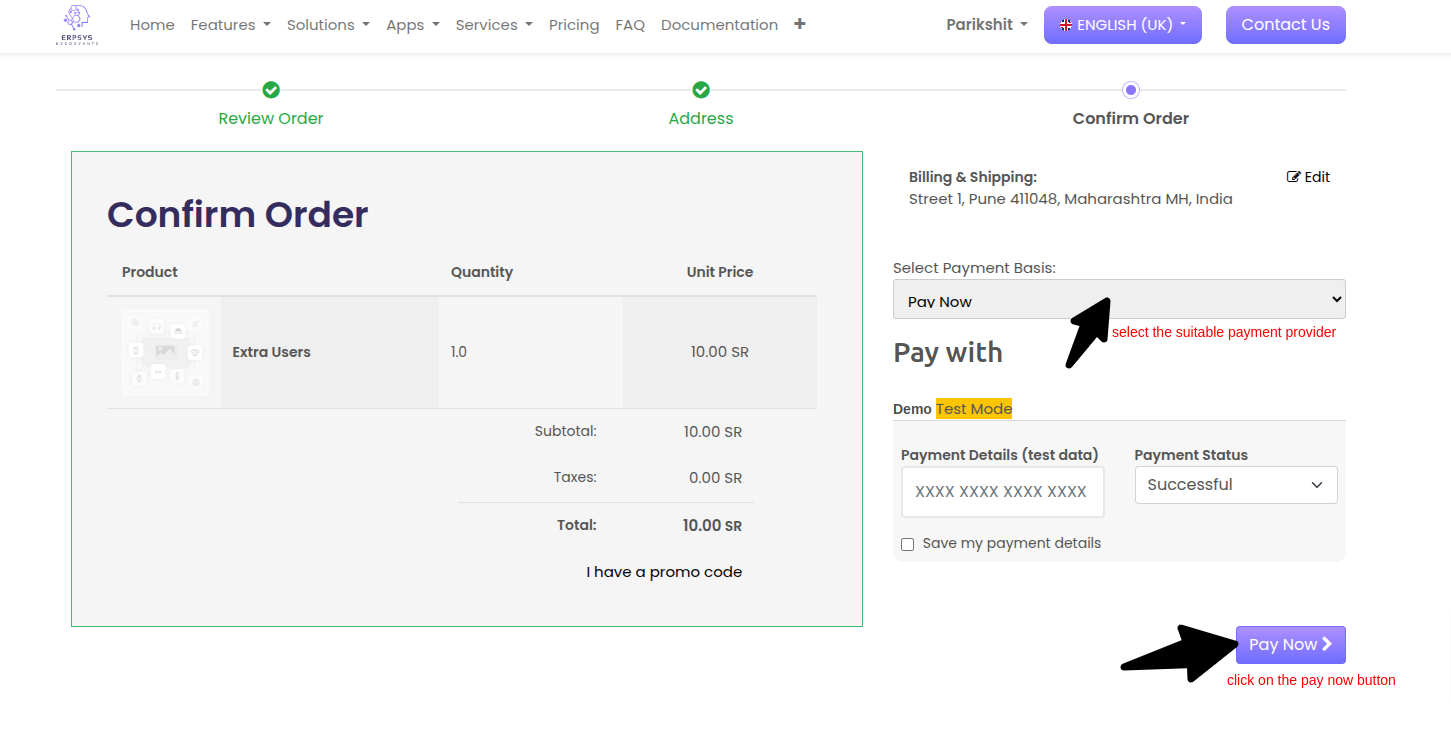This screenshot has width=1451, height=729.
Task: Go to the Pricing page
Action: (574, 25)
